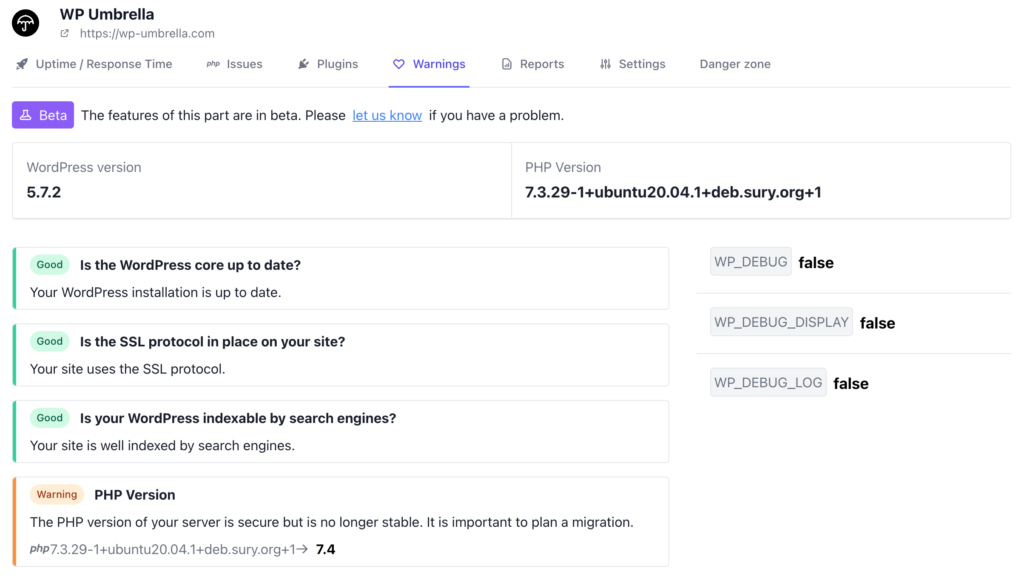Screen dimensions: 1024x583
Task: Click the current PHP version in warning card
Action: 172,550
